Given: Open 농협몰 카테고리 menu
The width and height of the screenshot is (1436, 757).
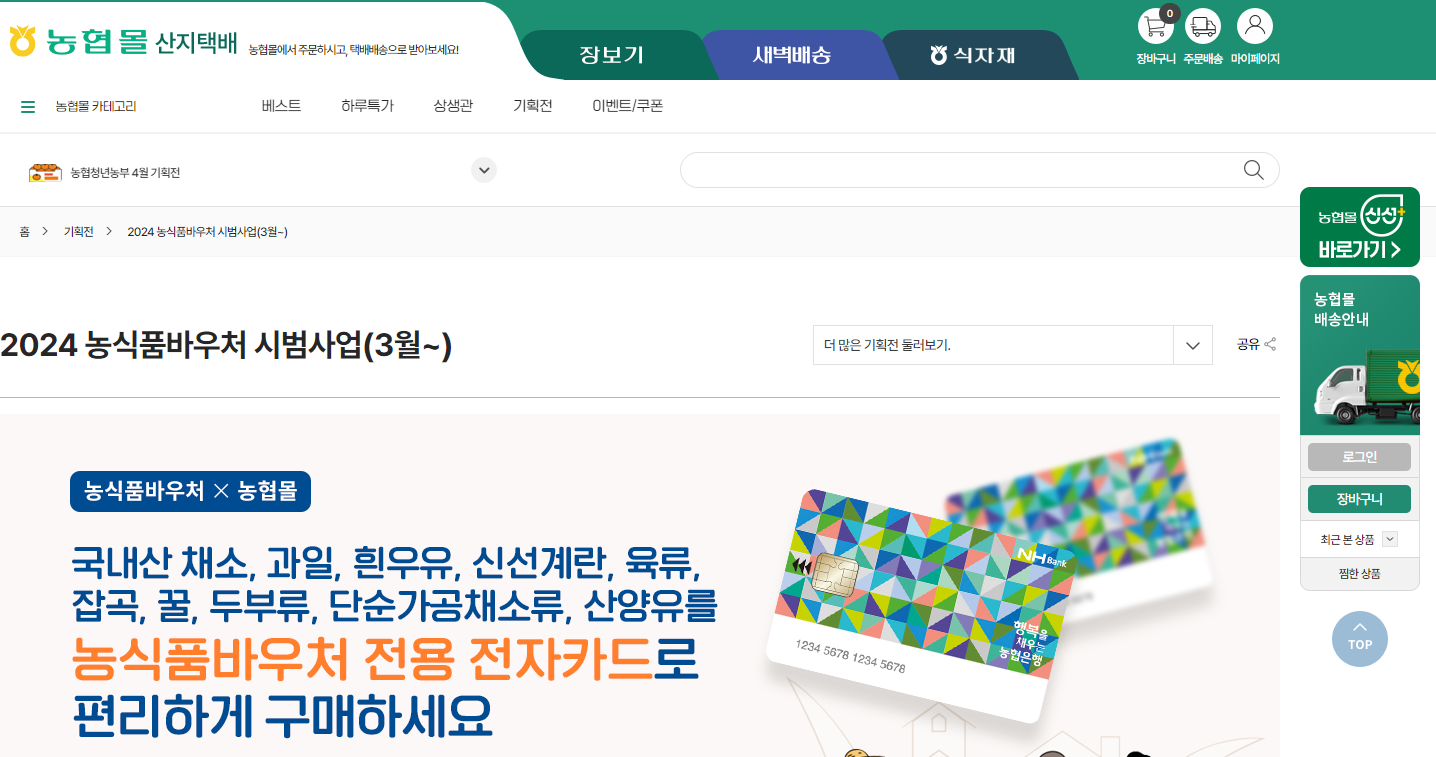Looking at the screenshot, I should coord(96,107).
